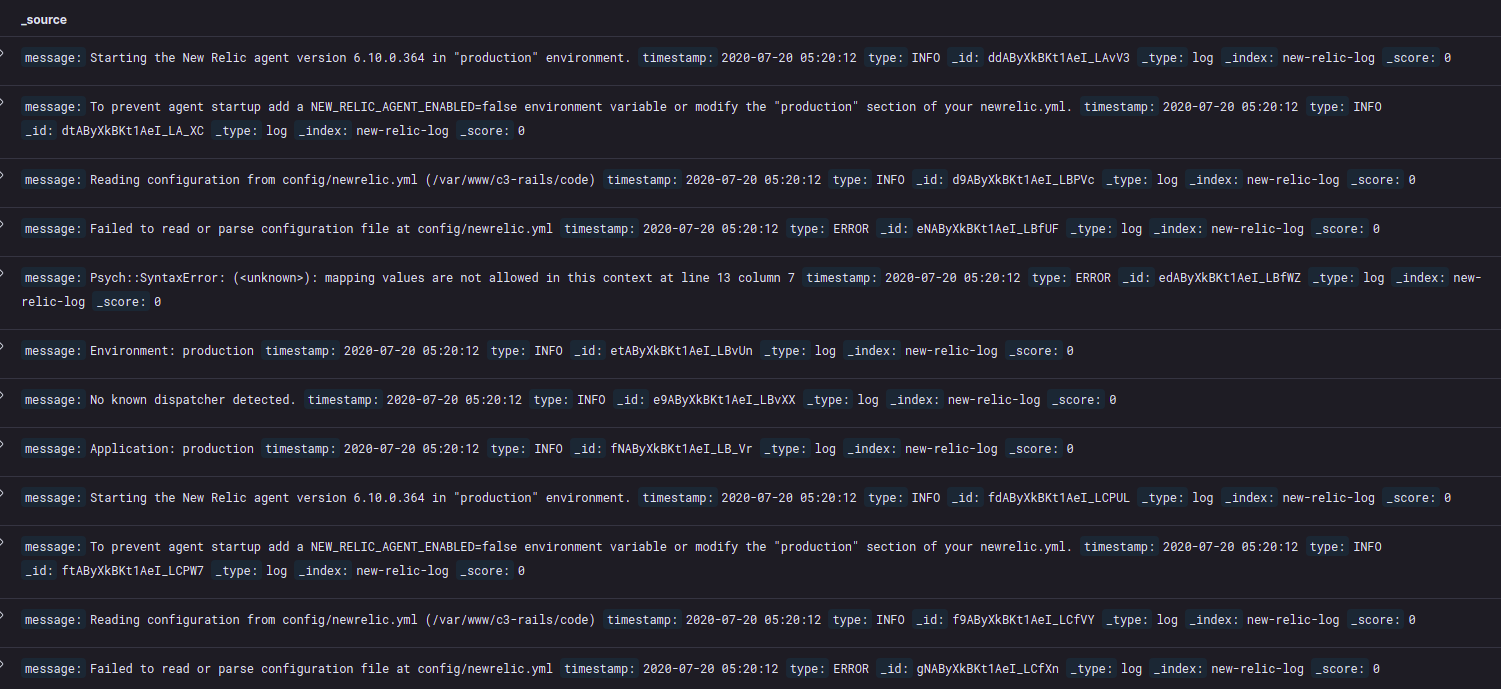Click timestamp value in 'Application: production' row
This screenshot has height=689, width=1501.
tap(411, 449)
